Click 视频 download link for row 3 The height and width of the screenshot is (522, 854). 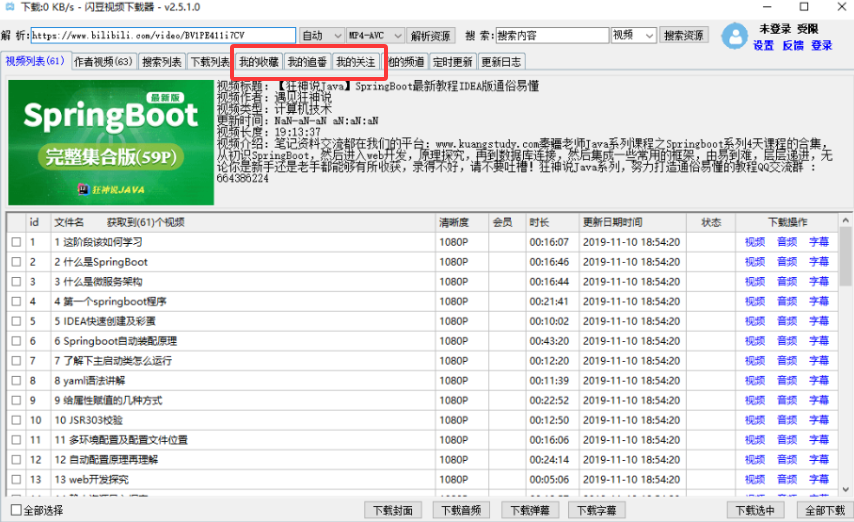coord(754,282)
